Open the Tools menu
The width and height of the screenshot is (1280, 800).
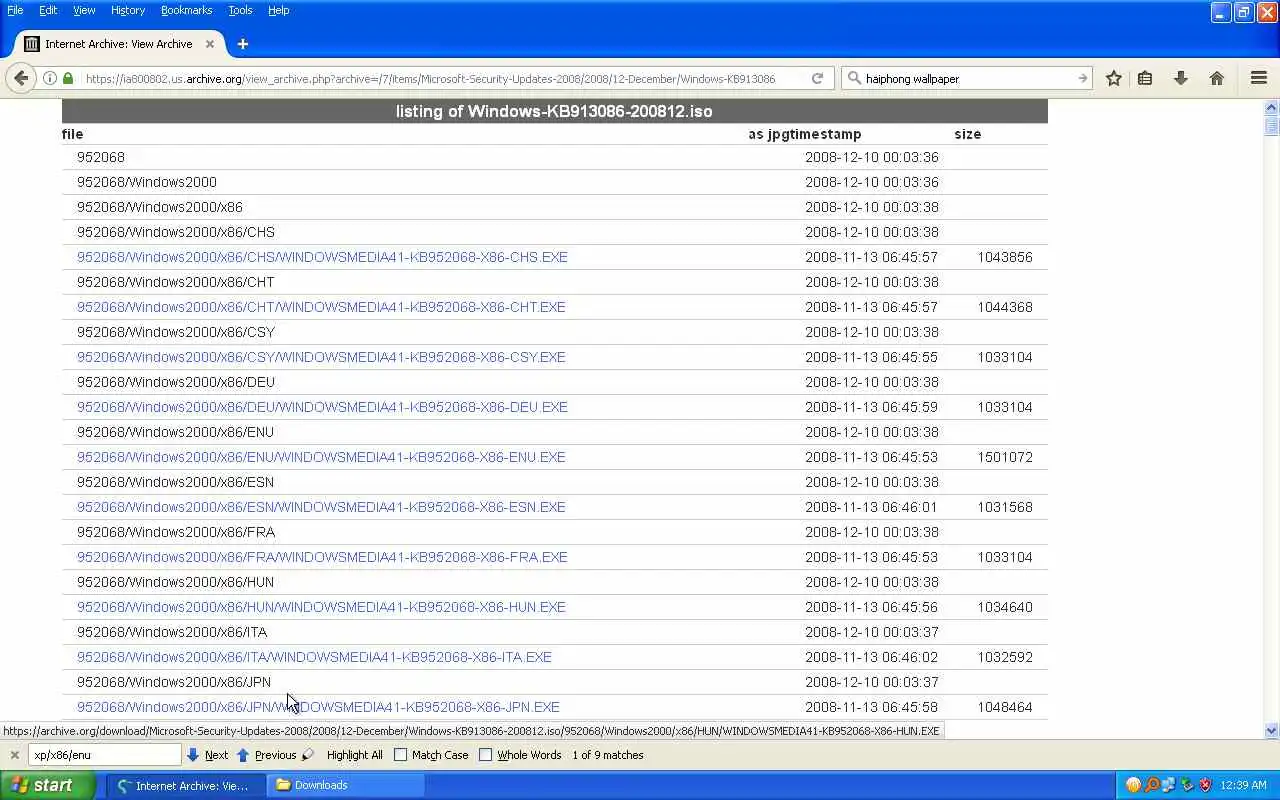point(240,10)
